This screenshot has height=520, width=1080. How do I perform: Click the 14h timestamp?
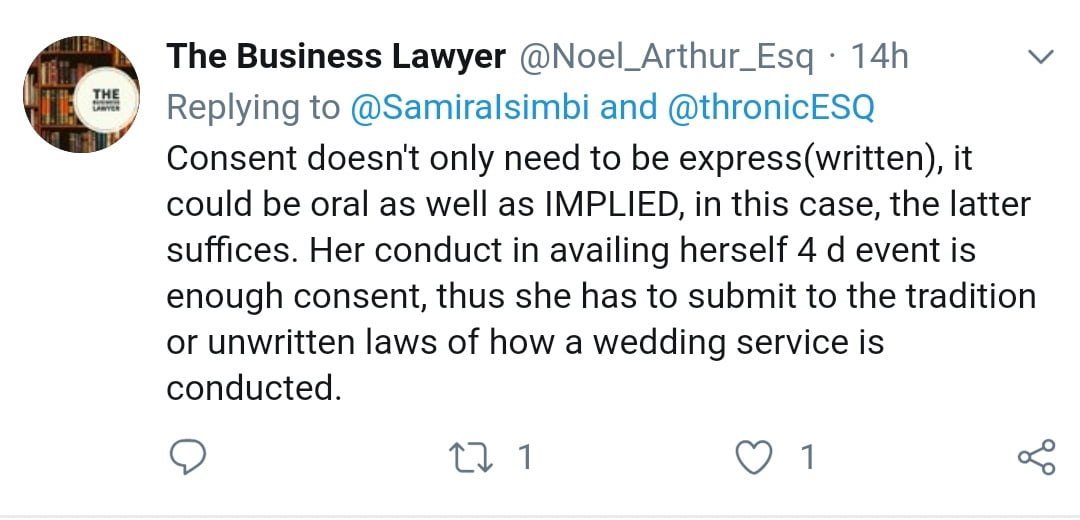click(878, 57)
